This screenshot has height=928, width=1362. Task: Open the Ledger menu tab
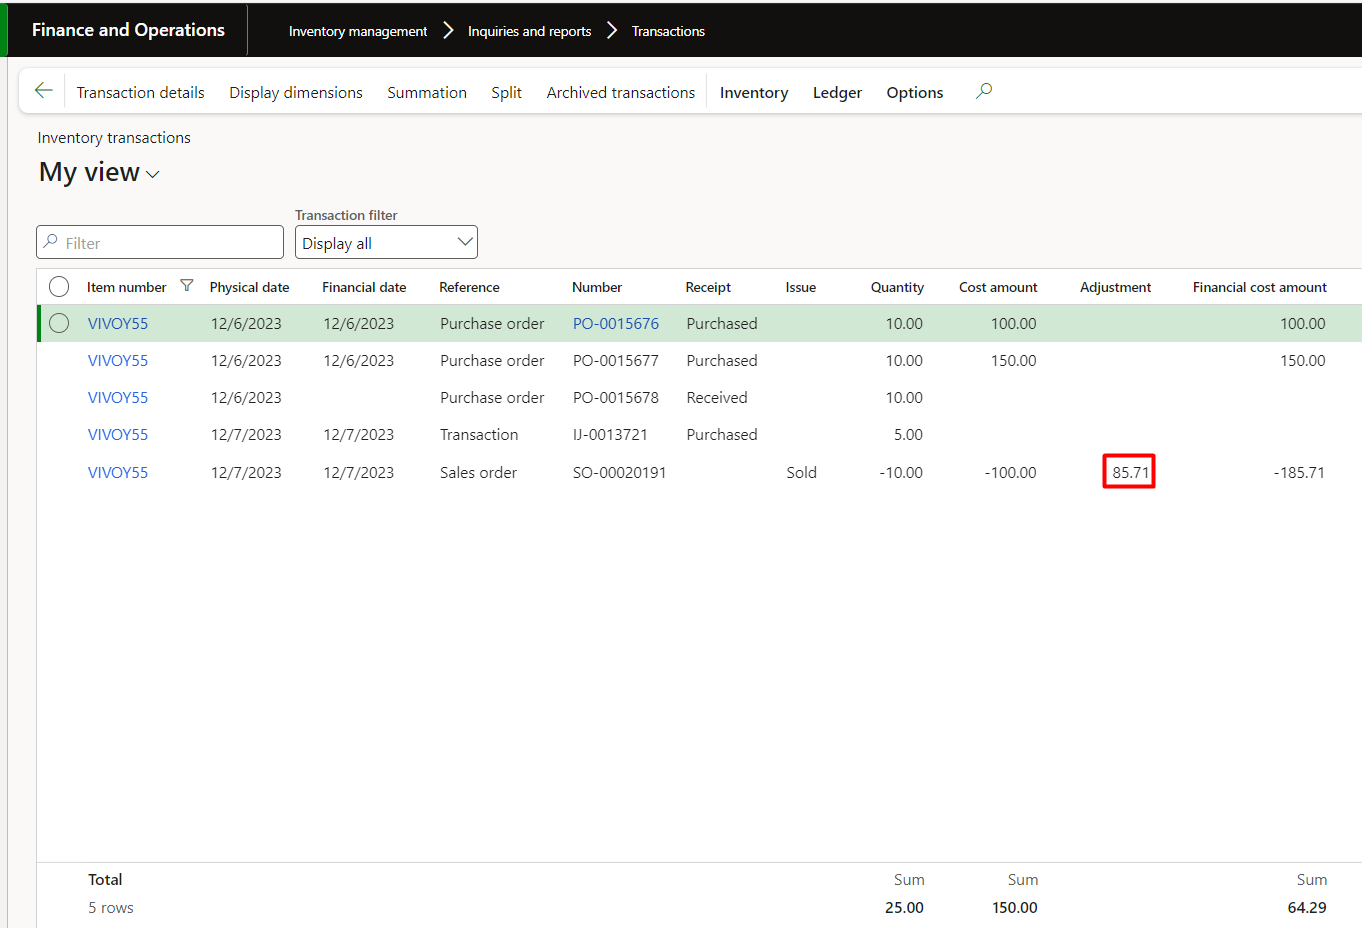click(837, 93)
